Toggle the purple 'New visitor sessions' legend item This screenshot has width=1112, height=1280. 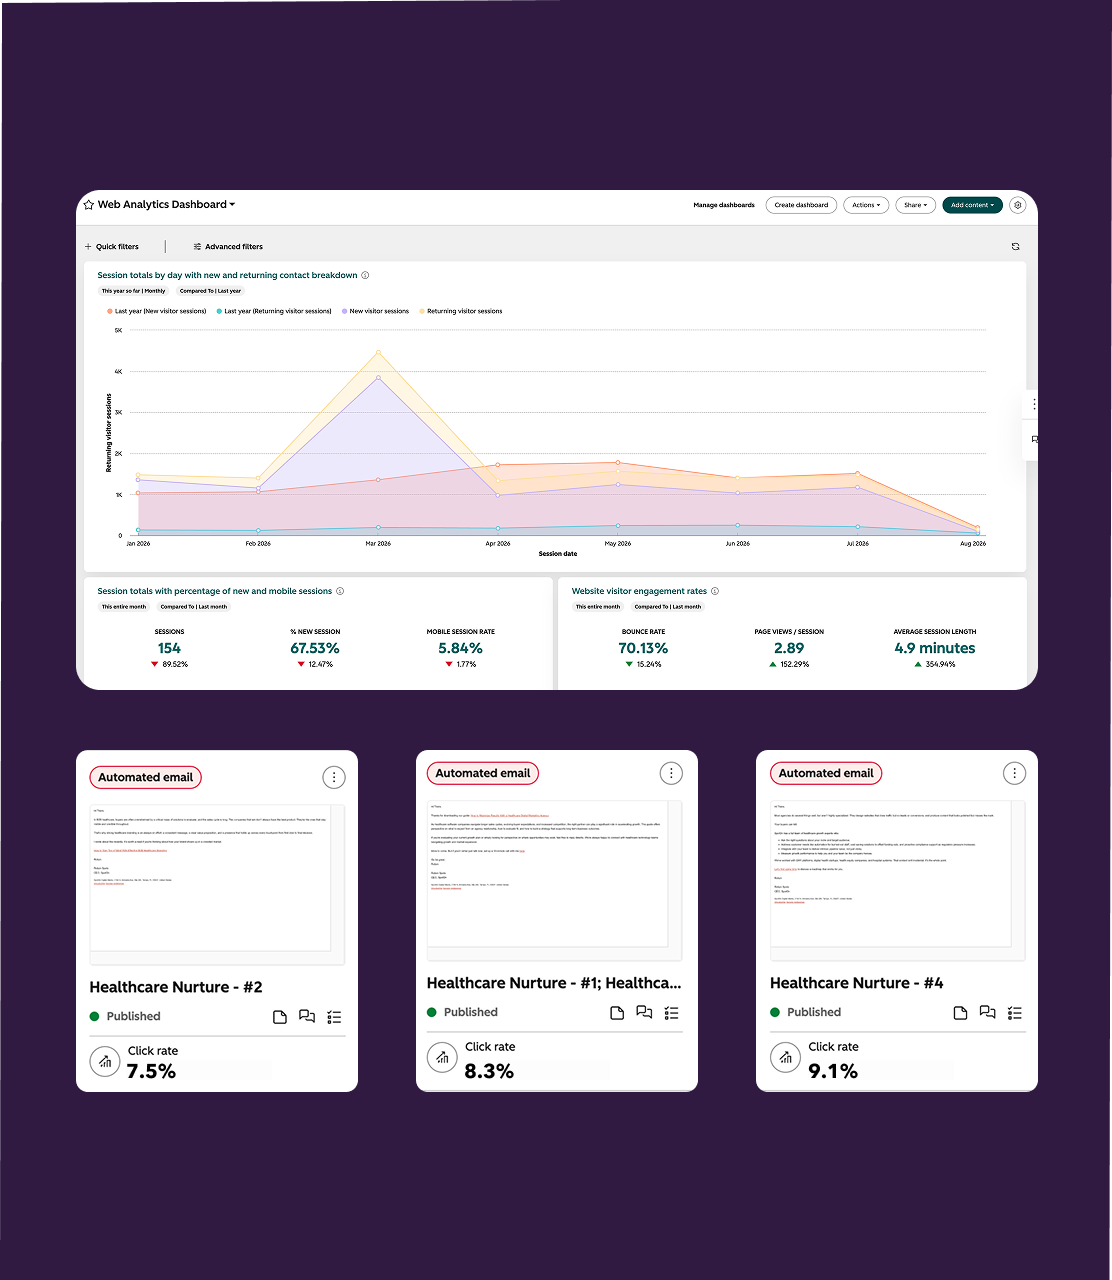click(x=375, y=311)
